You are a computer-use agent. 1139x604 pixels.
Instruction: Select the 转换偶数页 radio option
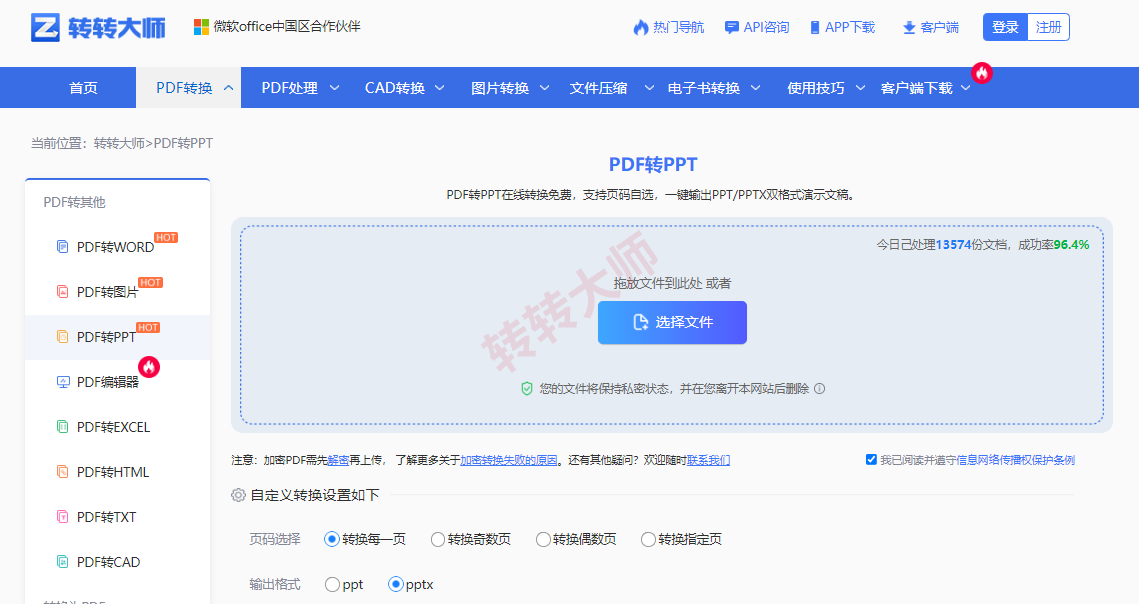point(543,539)
